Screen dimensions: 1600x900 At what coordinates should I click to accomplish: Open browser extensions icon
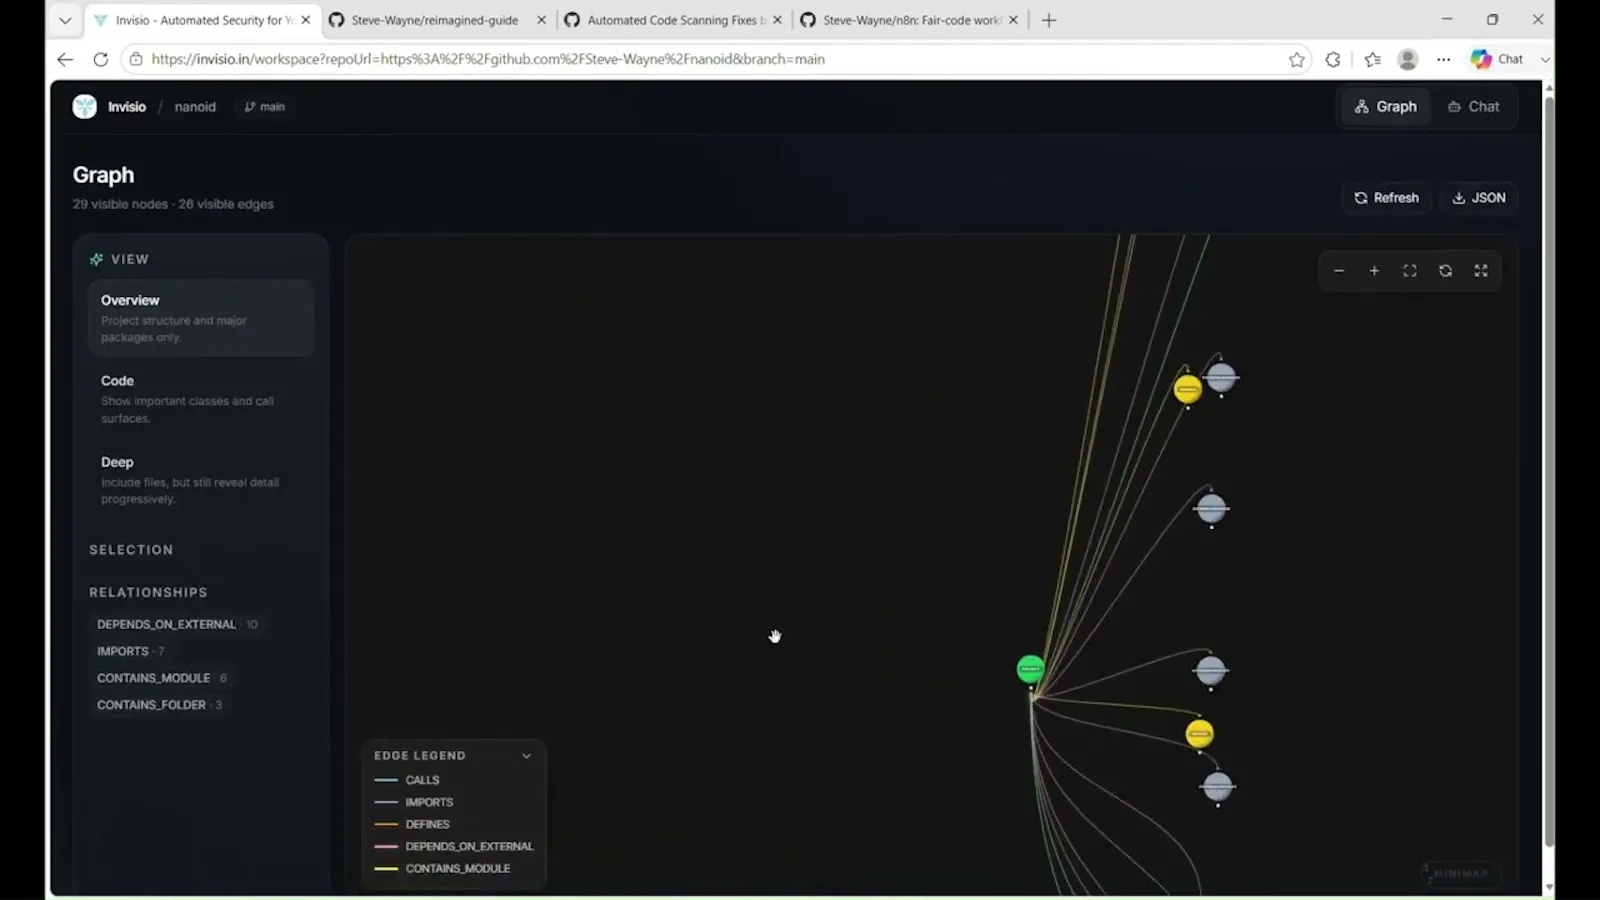pyautogui.click(x=1333, y=59)
